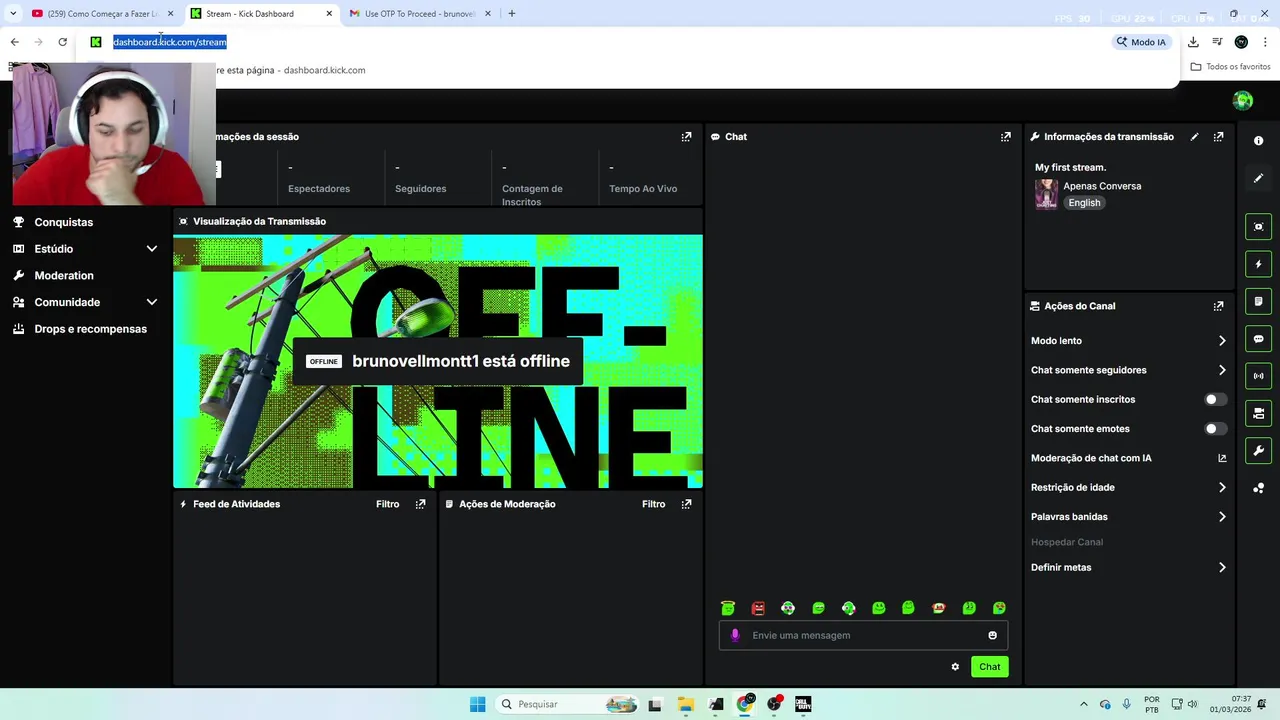Expand Palavras banidas options
Screen dimensions: 1280x720
tap(1222, 517)
